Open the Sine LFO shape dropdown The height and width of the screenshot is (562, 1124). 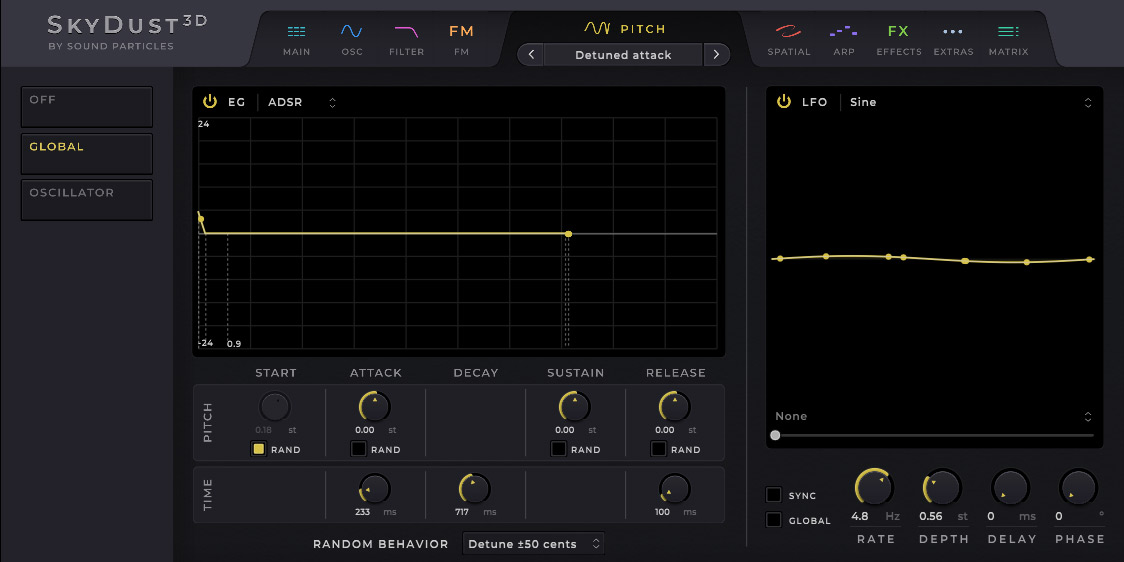click(968, 102)
